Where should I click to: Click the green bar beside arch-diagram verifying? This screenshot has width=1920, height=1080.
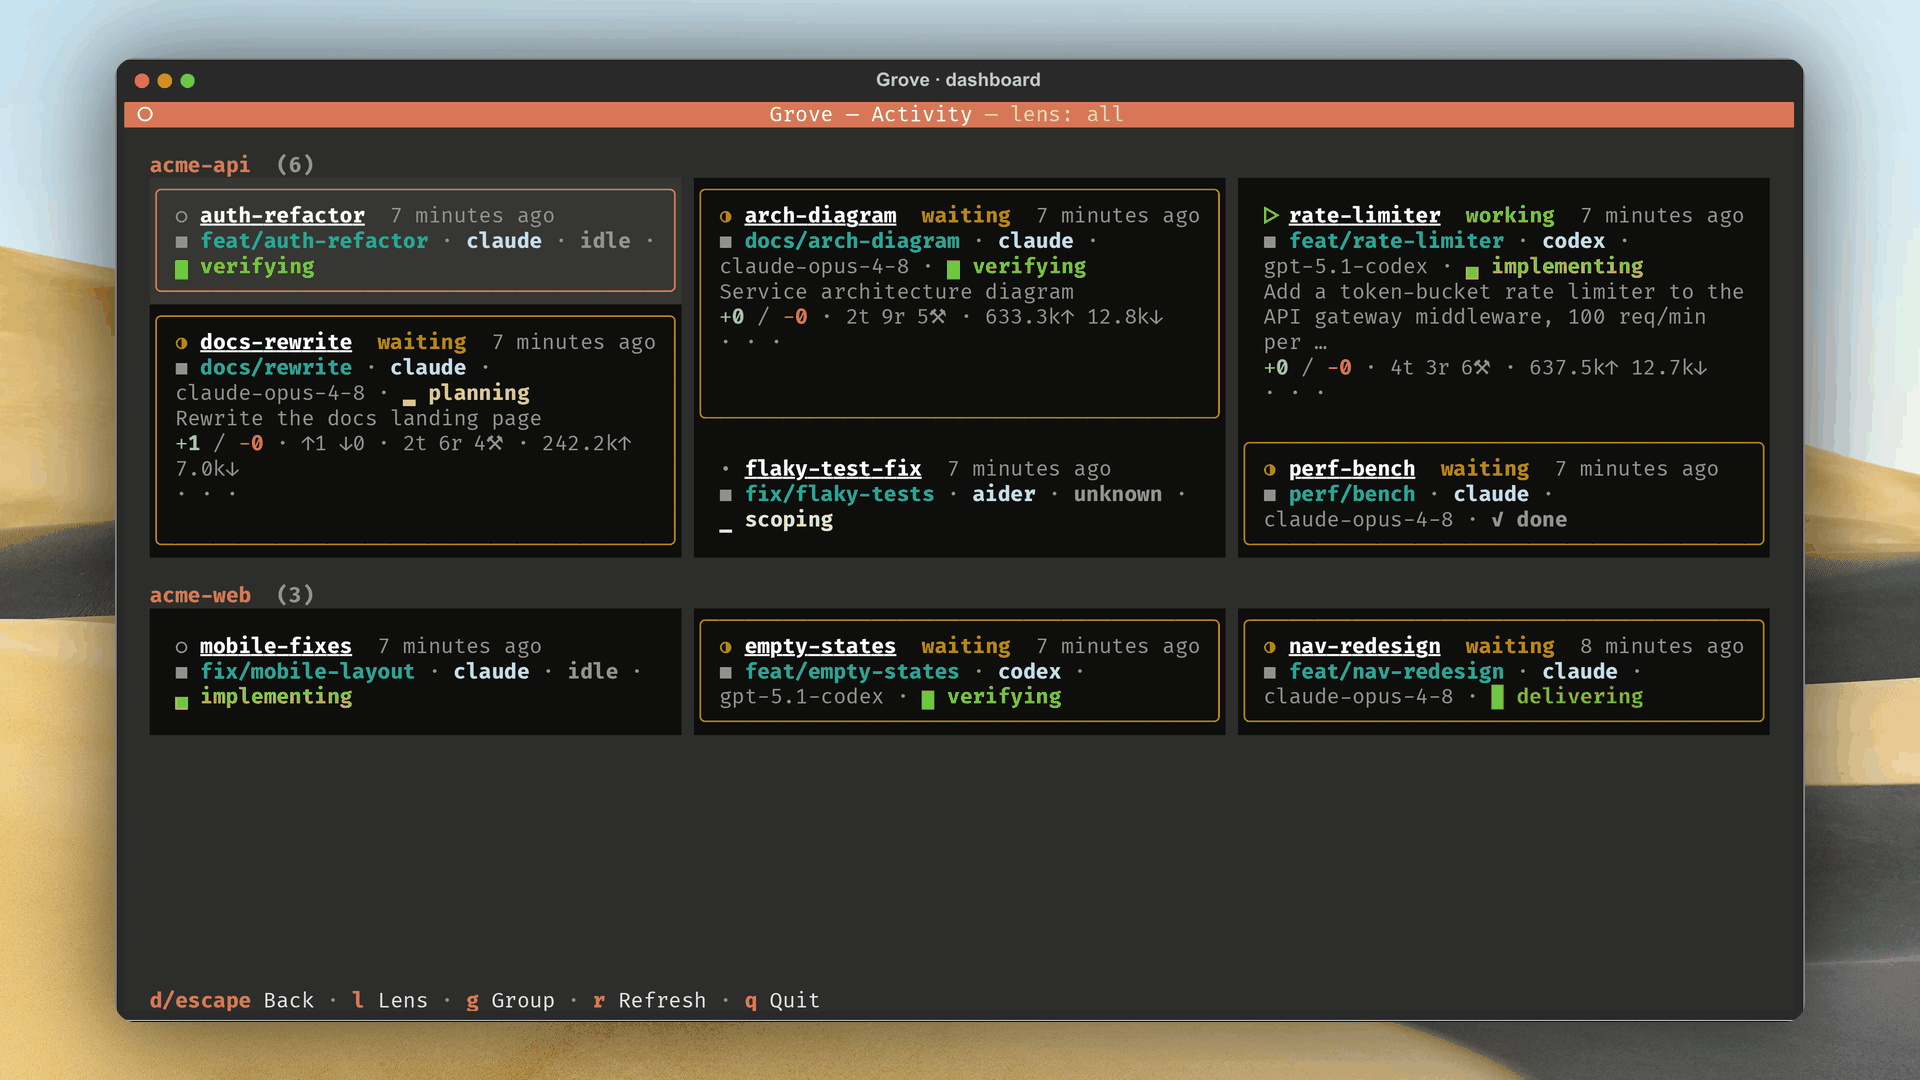point(953,269)
